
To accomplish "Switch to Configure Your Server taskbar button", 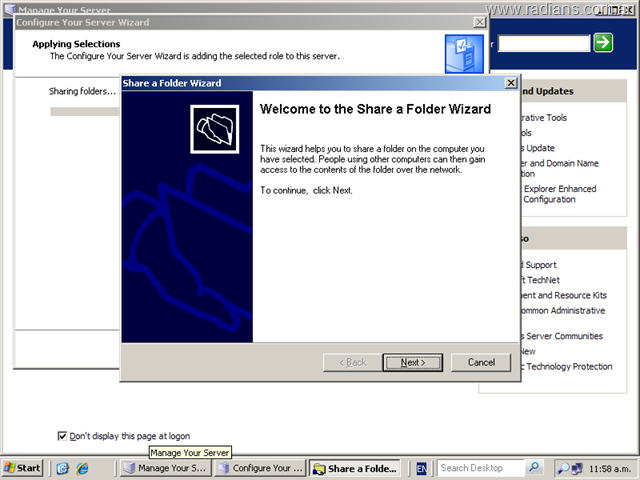I will (x=260, y=468).
